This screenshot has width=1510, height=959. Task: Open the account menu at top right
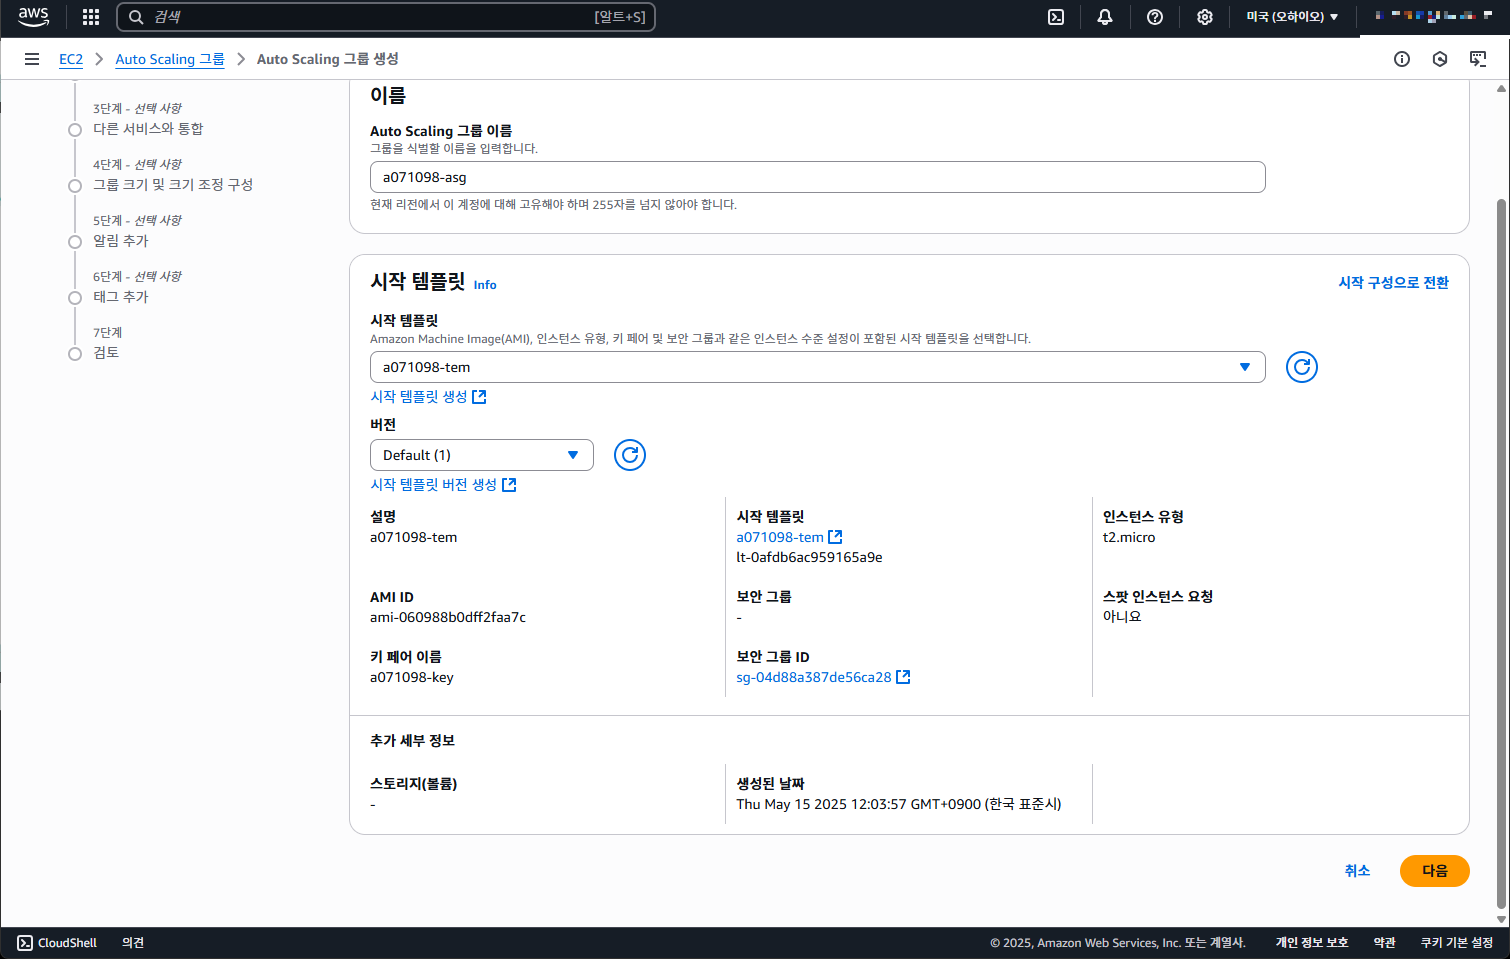click(x=1433, y=16)
